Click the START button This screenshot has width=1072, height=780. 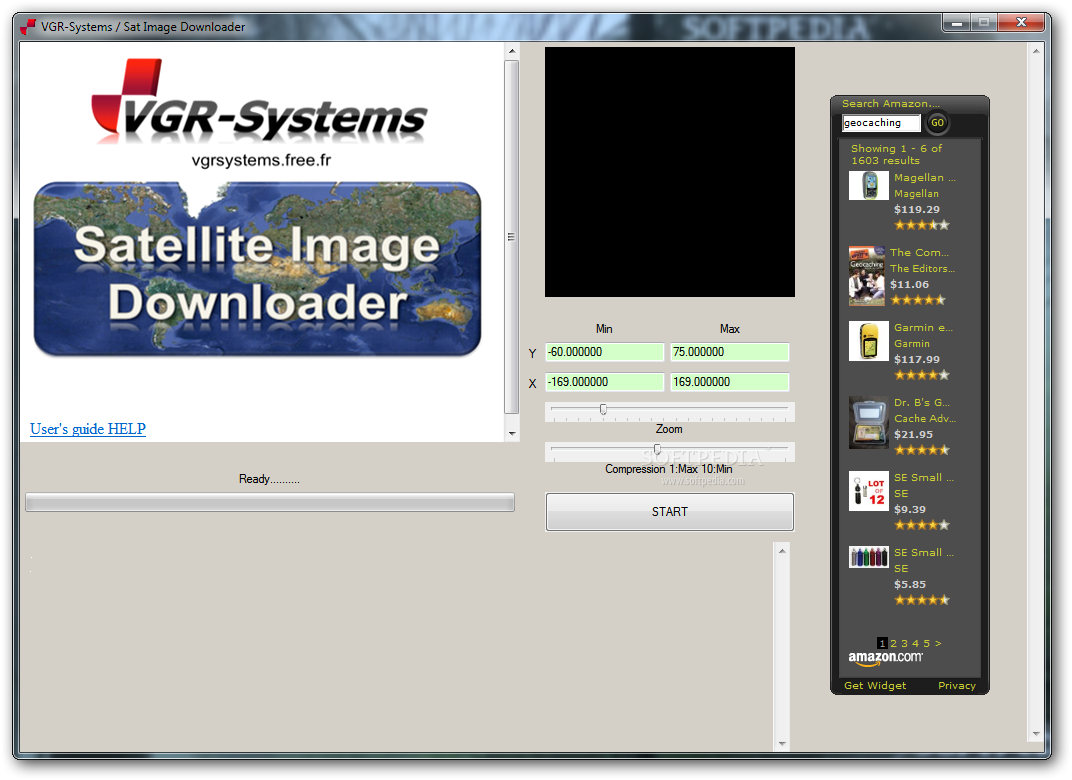pos(669,511)
